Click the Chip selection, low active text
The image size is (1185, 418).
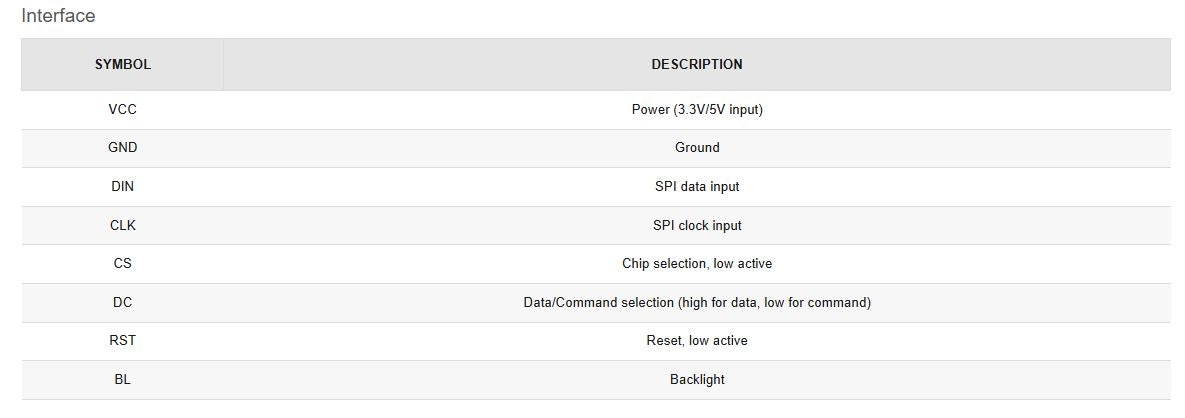pos(697,263)
